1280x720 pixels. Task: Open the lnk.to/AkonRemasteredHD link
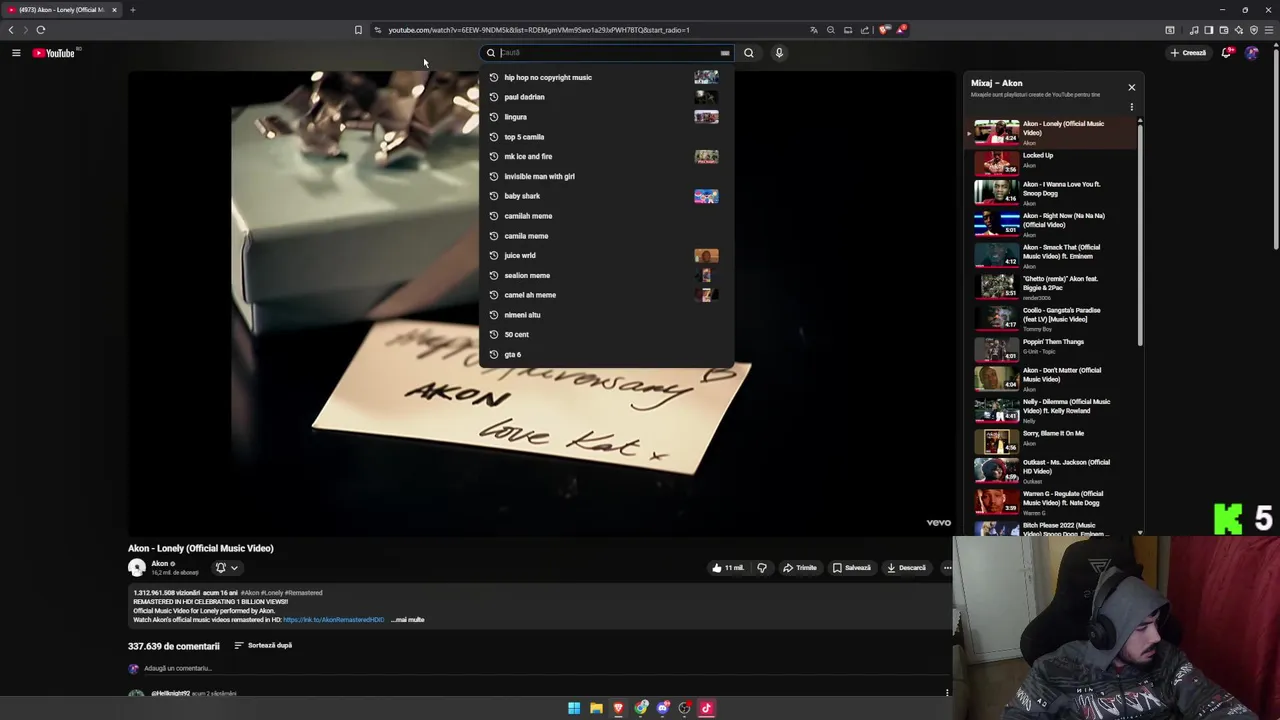pyautogui.click(x=334, y=620)
